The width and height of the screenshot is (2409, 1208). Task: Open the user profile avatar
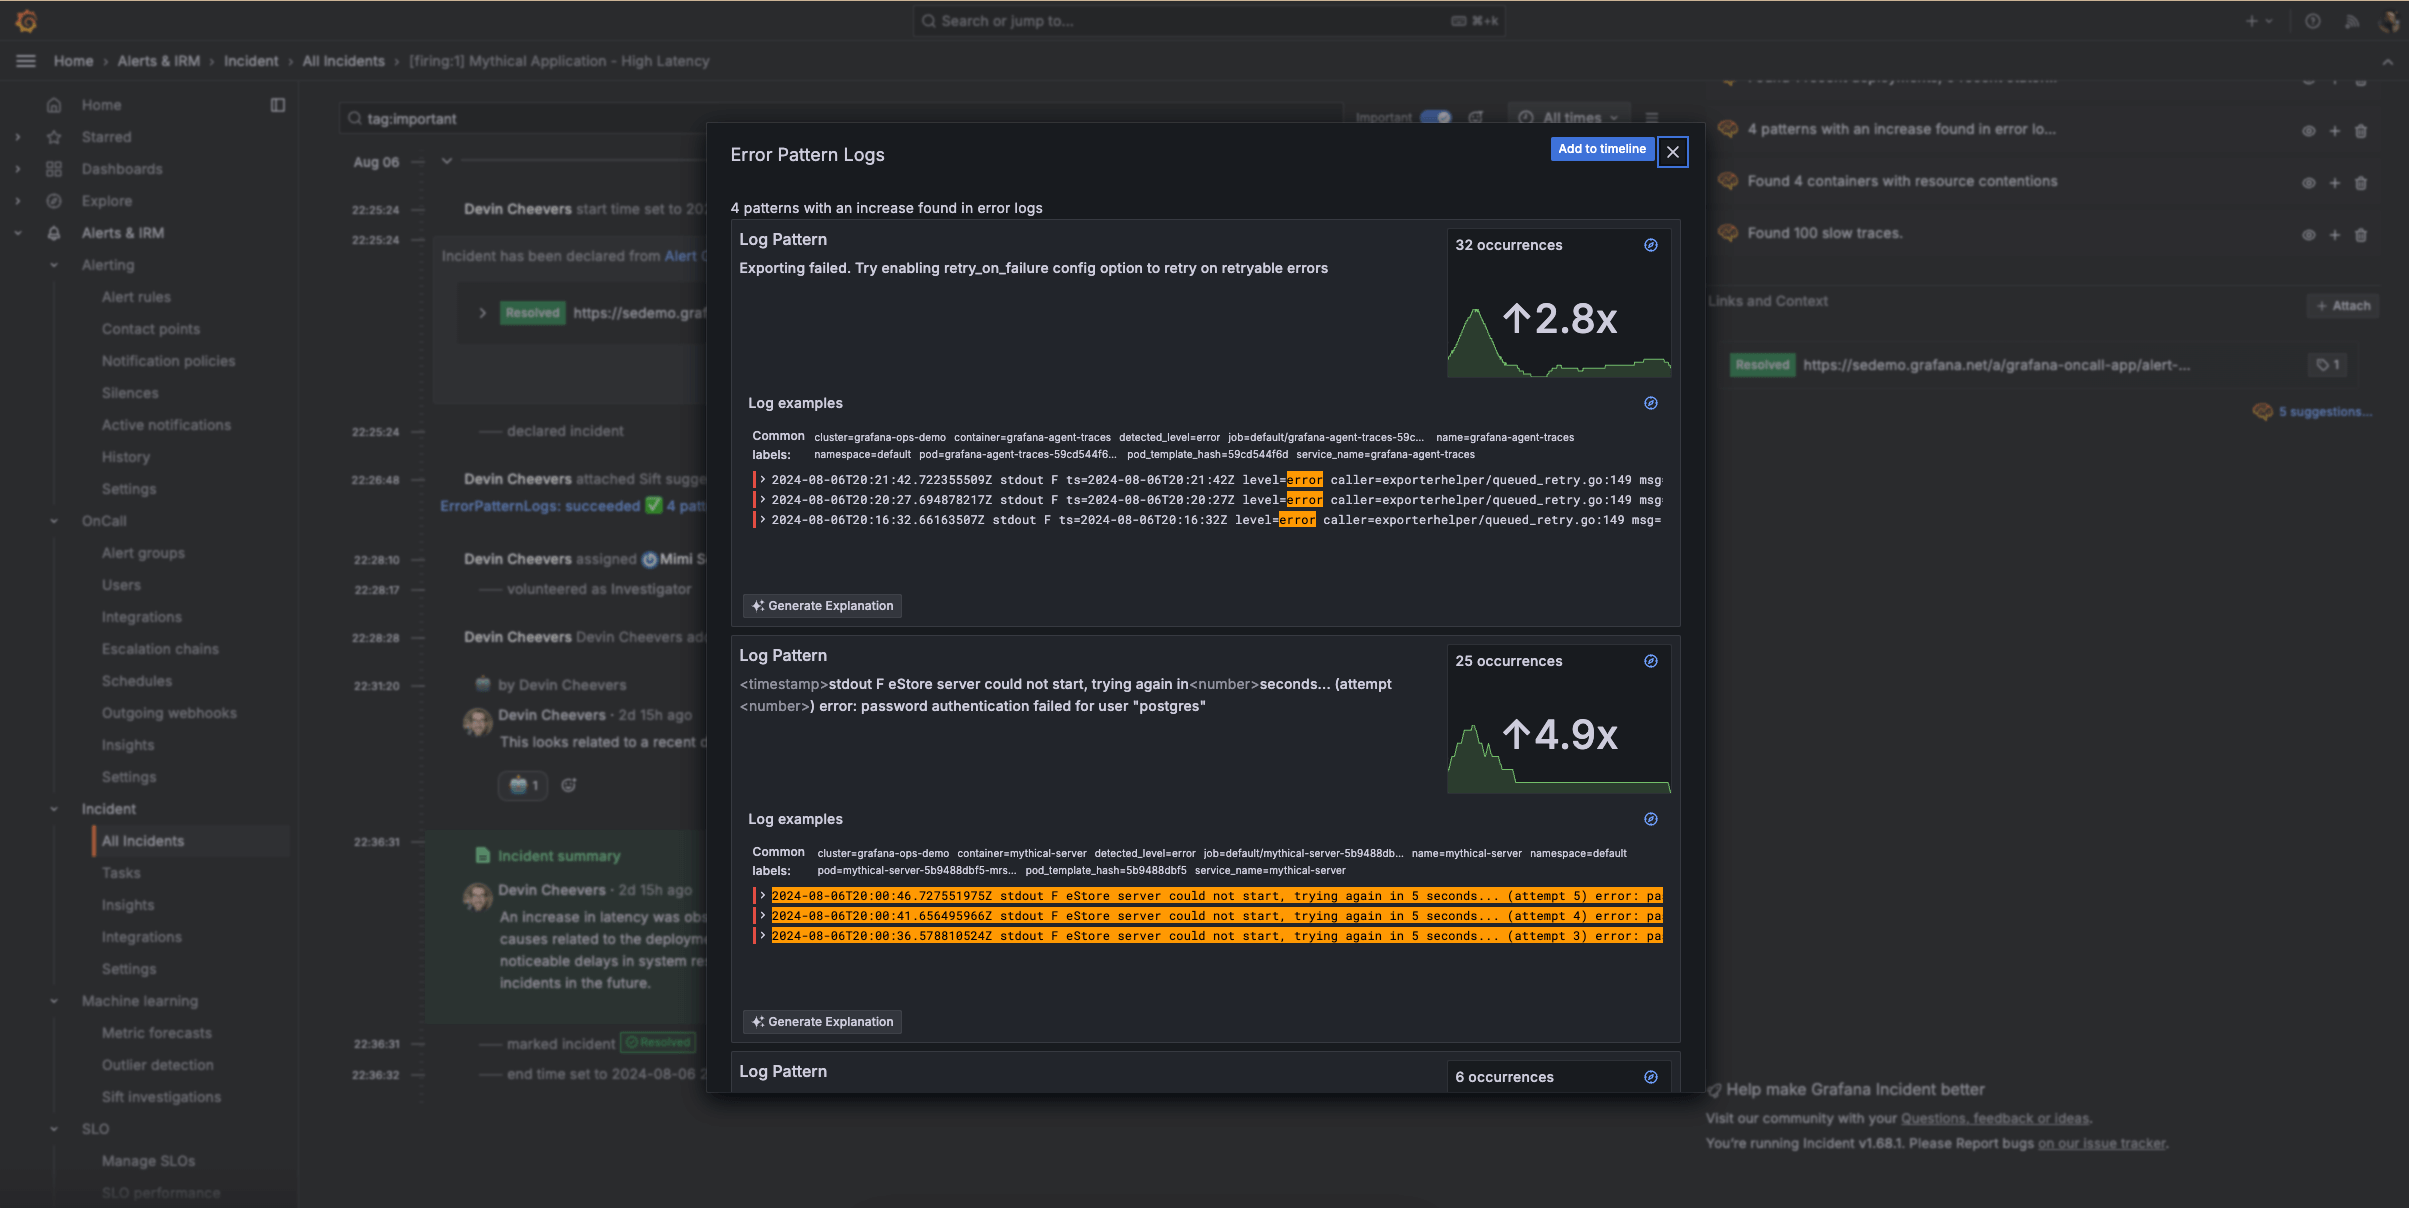(x=2390, y=22)
